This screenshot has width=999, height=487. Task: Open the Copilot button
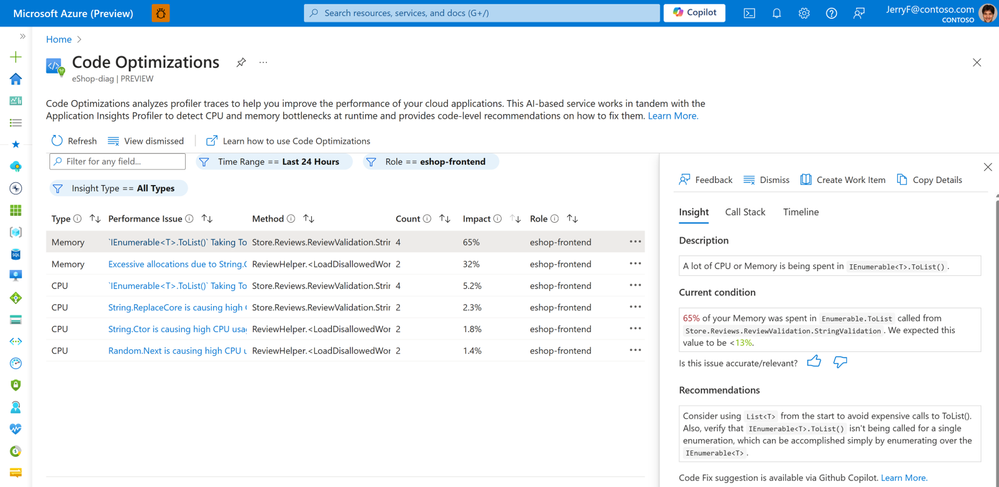pyautogui.click(x=694, y=13)
